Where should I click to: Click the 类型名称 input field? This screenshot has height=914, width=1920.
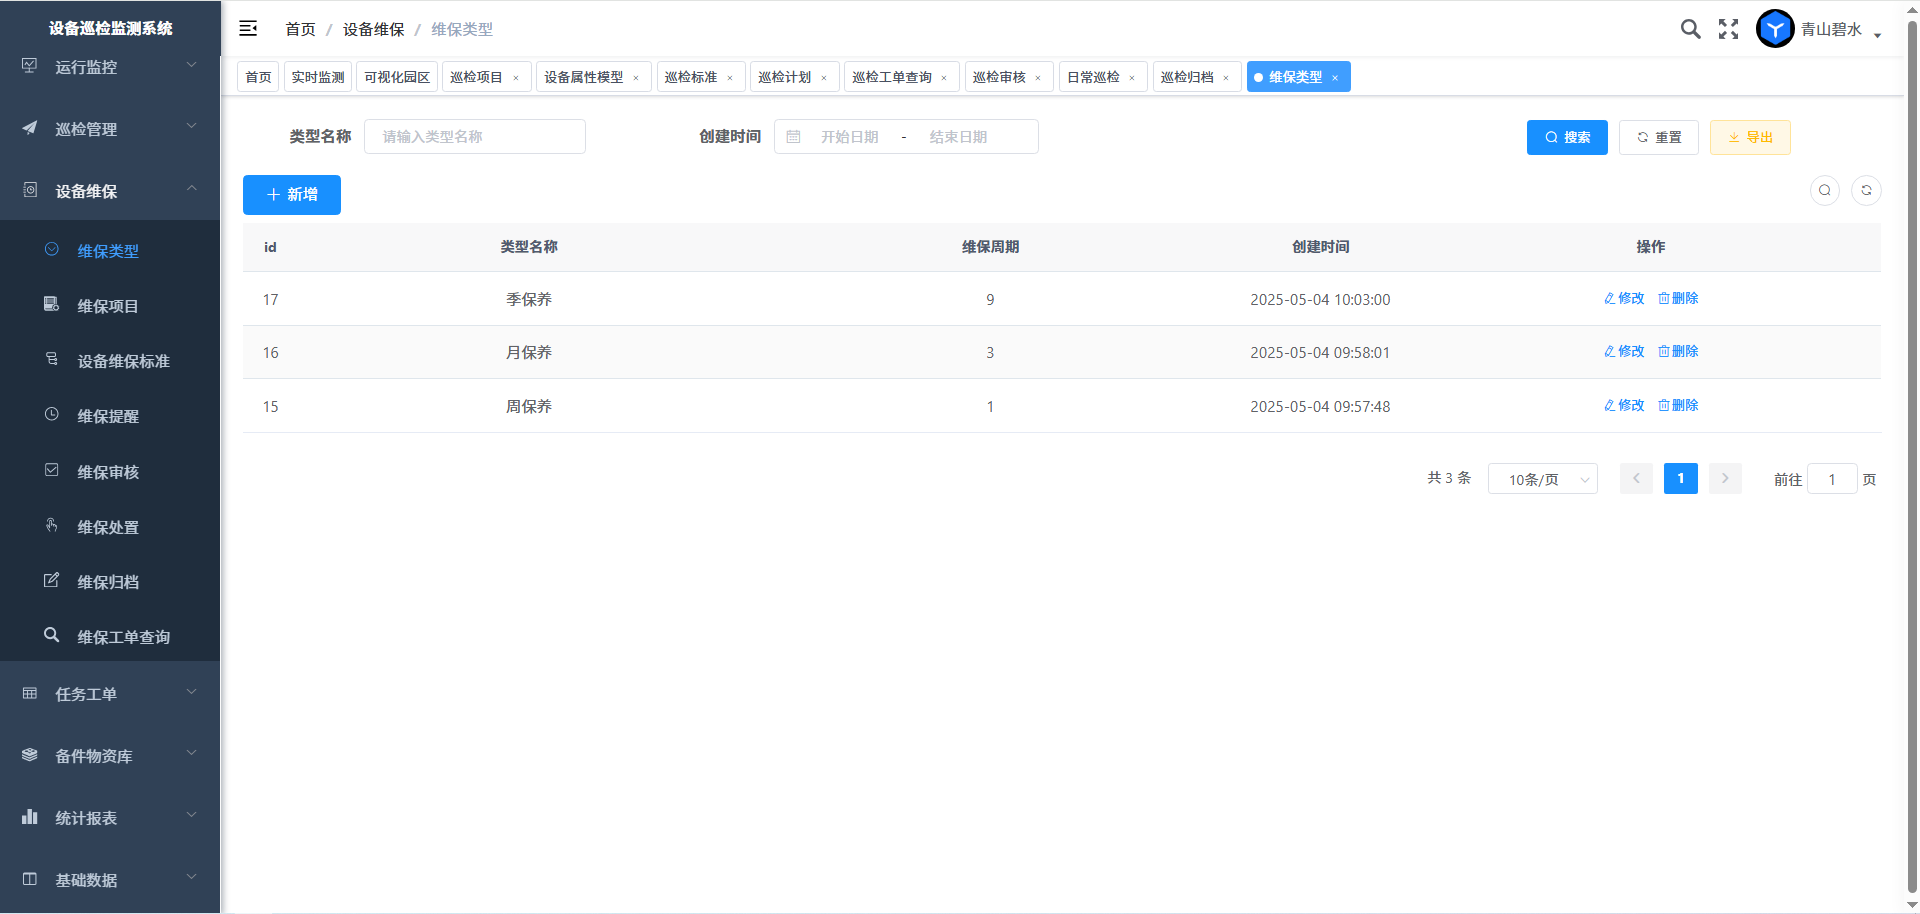(475, 137)
